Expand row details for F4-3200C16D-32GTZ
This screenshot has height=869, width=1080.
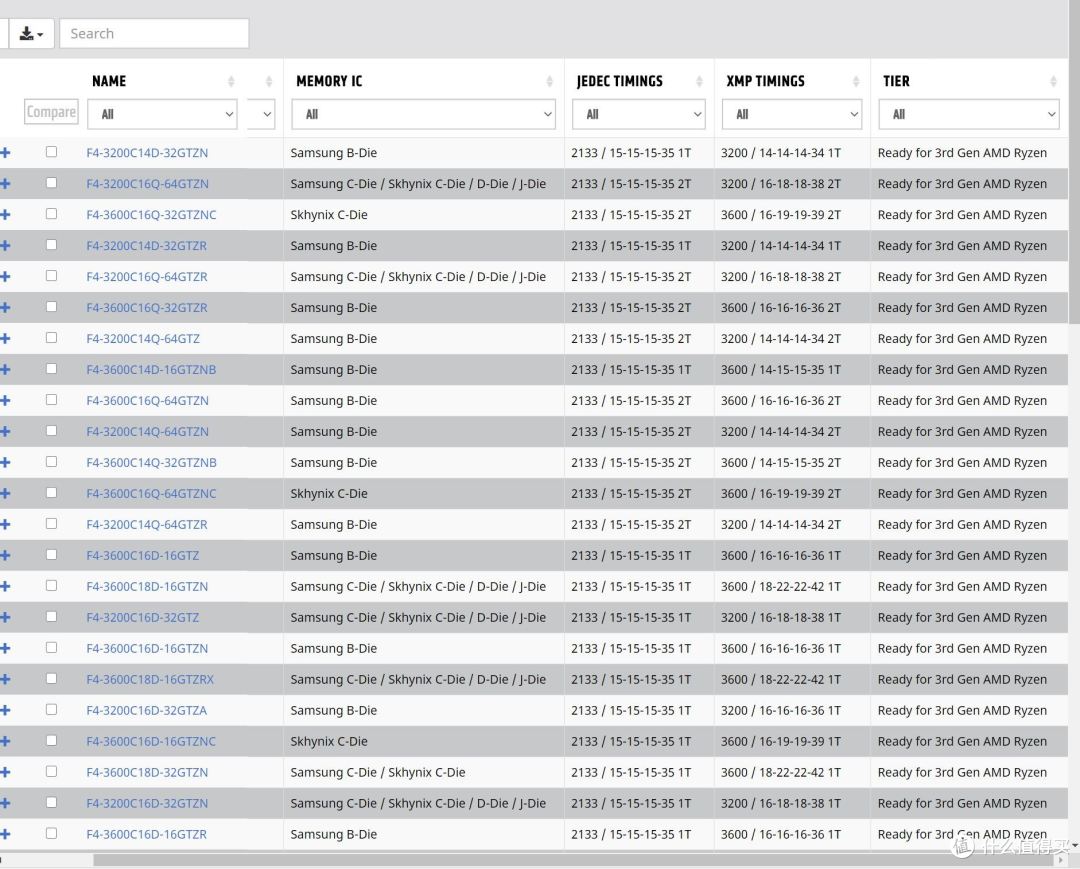point(5,618)
